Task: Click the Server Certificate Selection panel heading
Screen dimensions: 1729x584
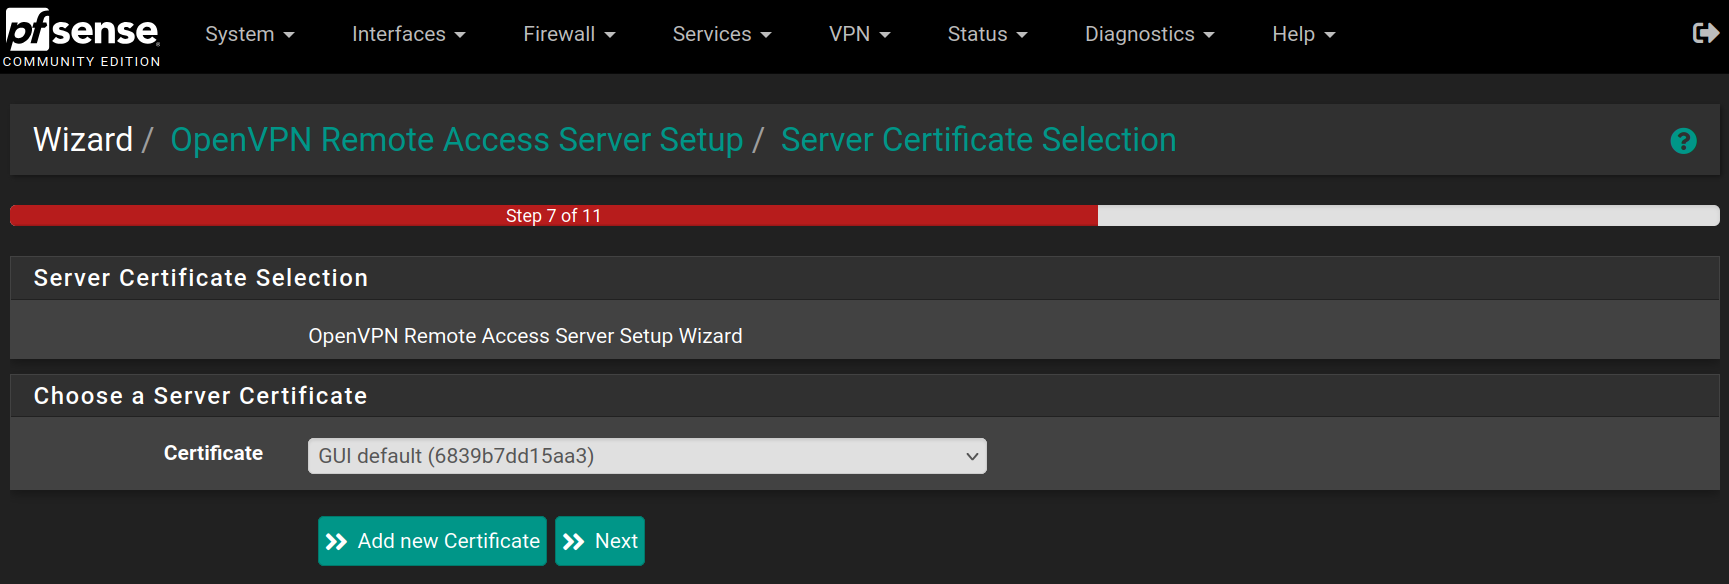Action: [201, 278]
